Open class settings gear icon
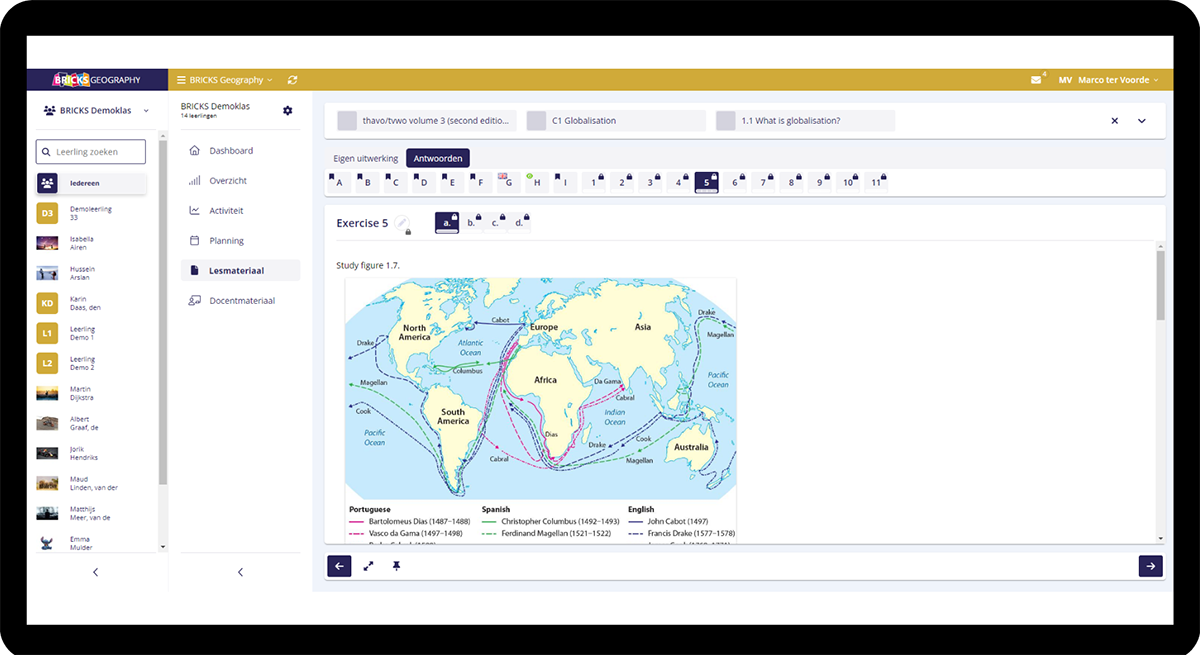 tap(288, 110)
